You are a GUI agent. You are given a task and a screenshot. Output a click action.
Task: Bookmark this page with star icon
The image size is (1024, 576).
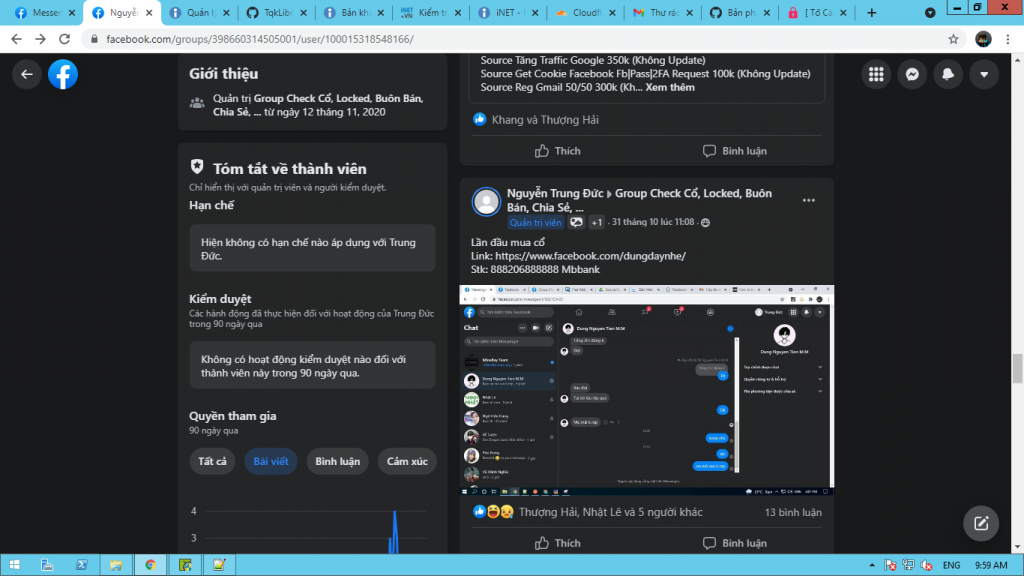click(953, 39)
